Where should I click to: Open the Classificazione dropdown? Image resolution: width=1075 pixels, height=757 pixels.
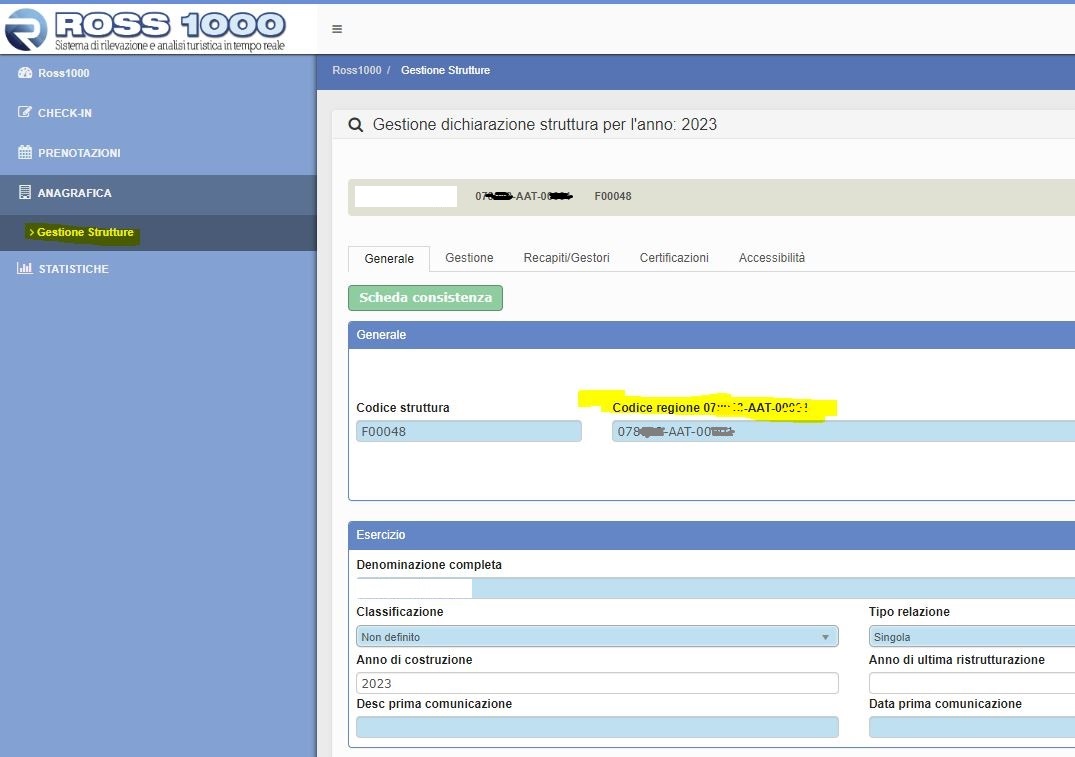tap(597, 637)
